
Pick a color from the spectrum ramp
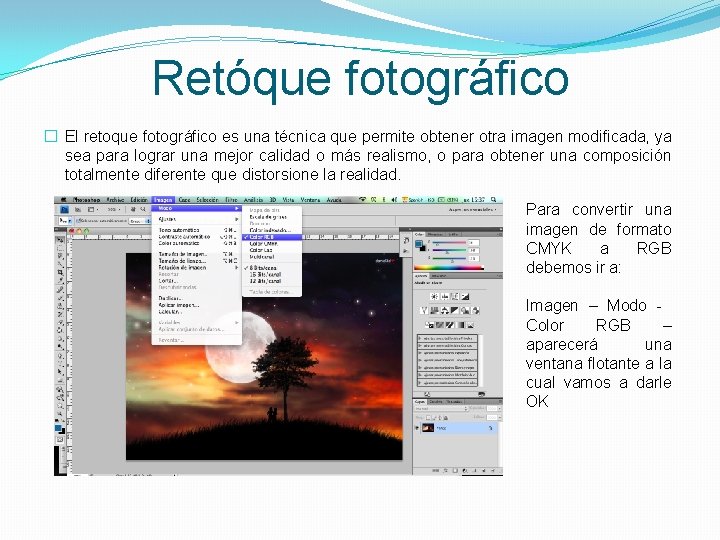pyautogui.click(x=449, y=267)
